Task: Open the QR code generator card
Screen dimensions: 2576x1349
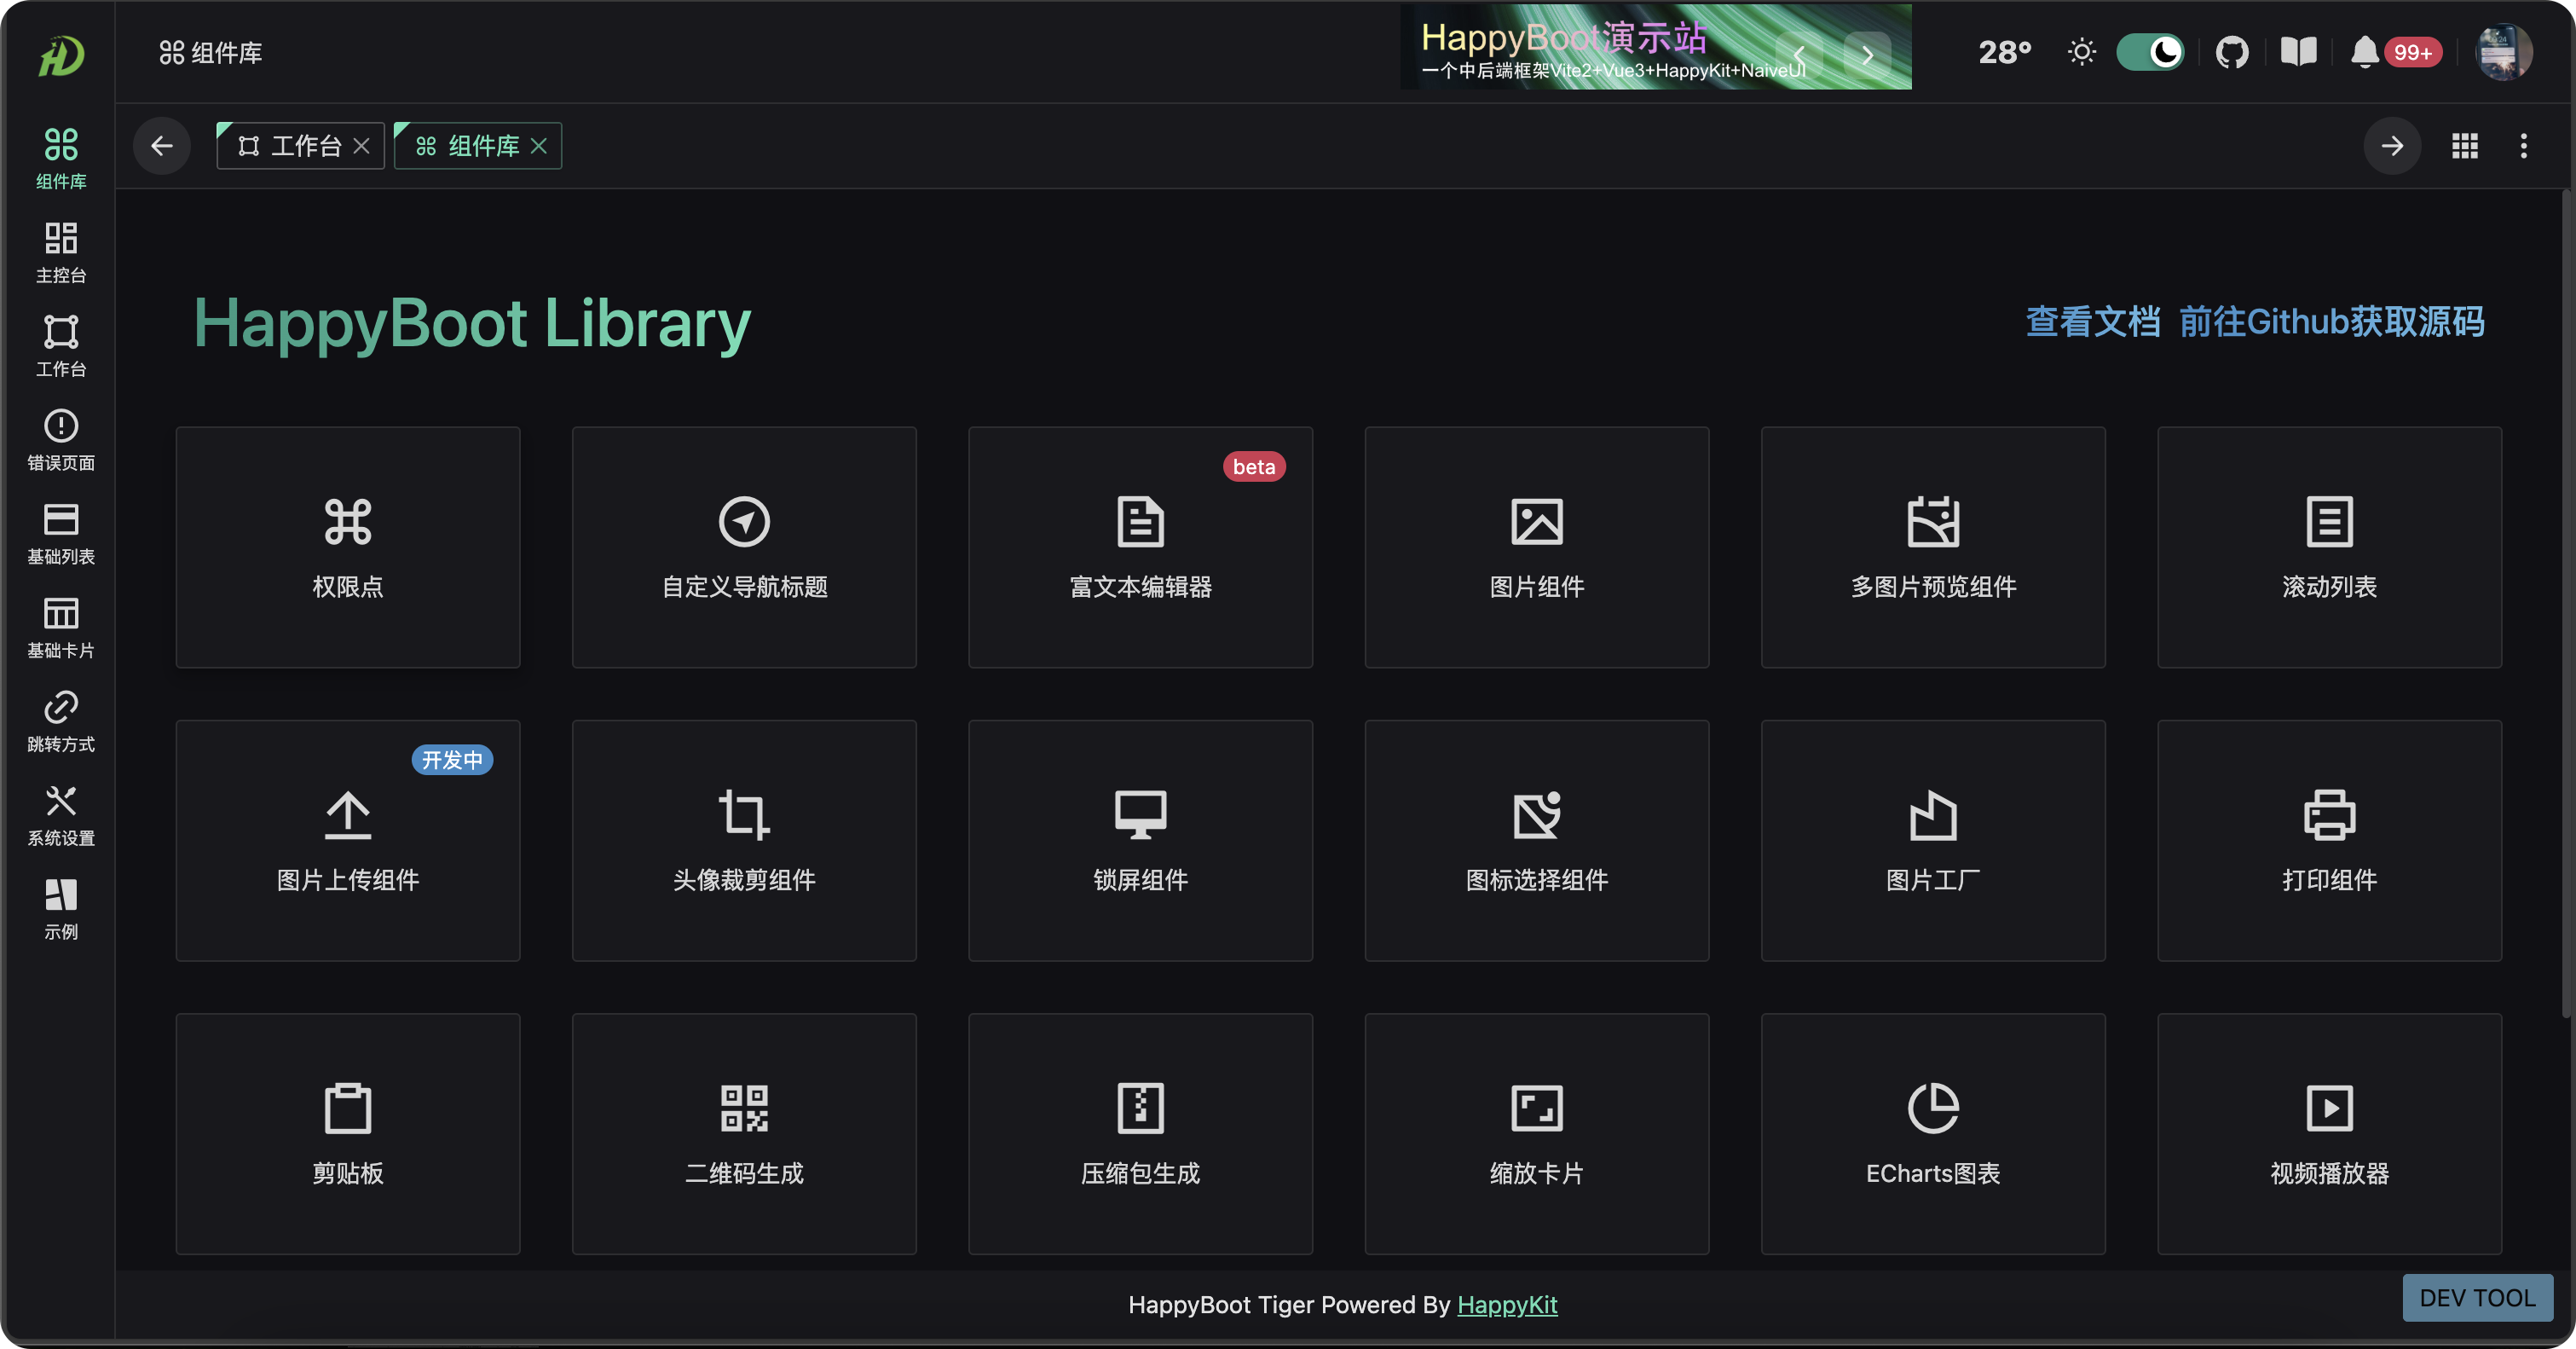Action: pos(744,1133)
